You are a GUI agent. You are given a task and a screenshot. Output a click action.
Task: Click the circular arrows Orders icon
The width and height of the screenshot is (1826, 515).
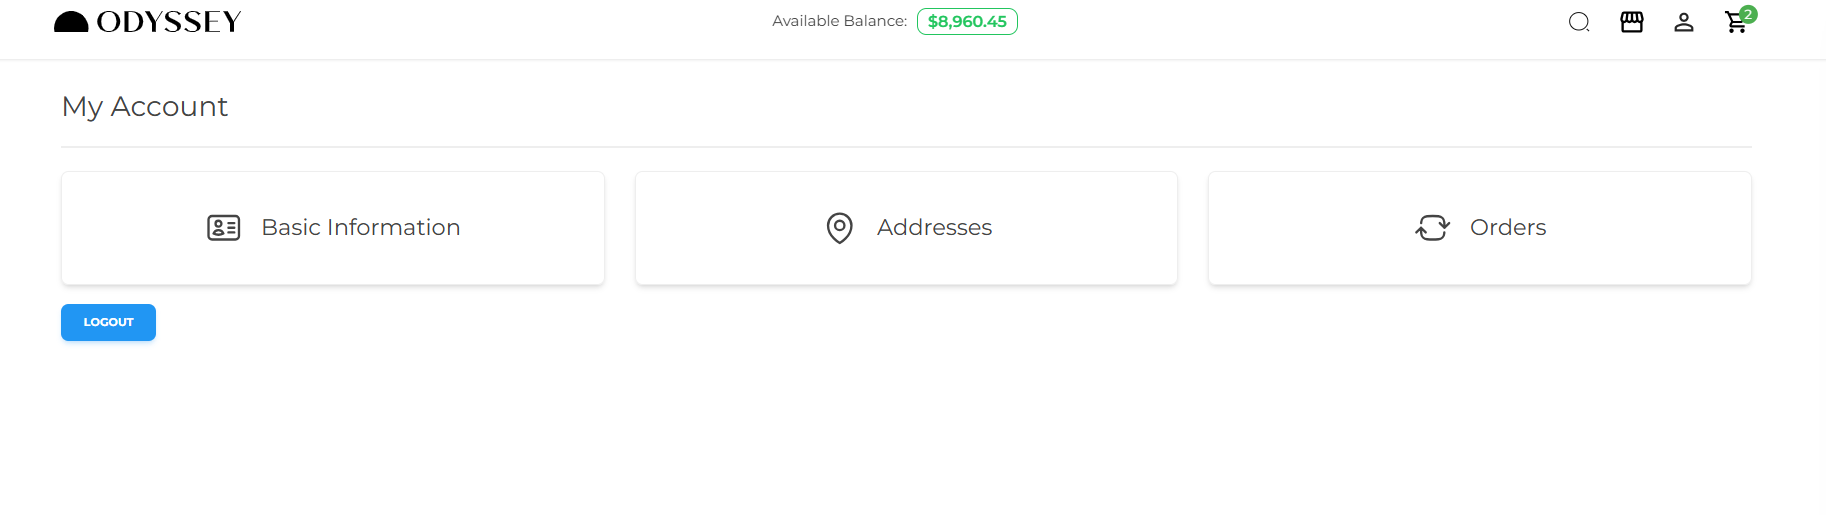point(1432,228)
